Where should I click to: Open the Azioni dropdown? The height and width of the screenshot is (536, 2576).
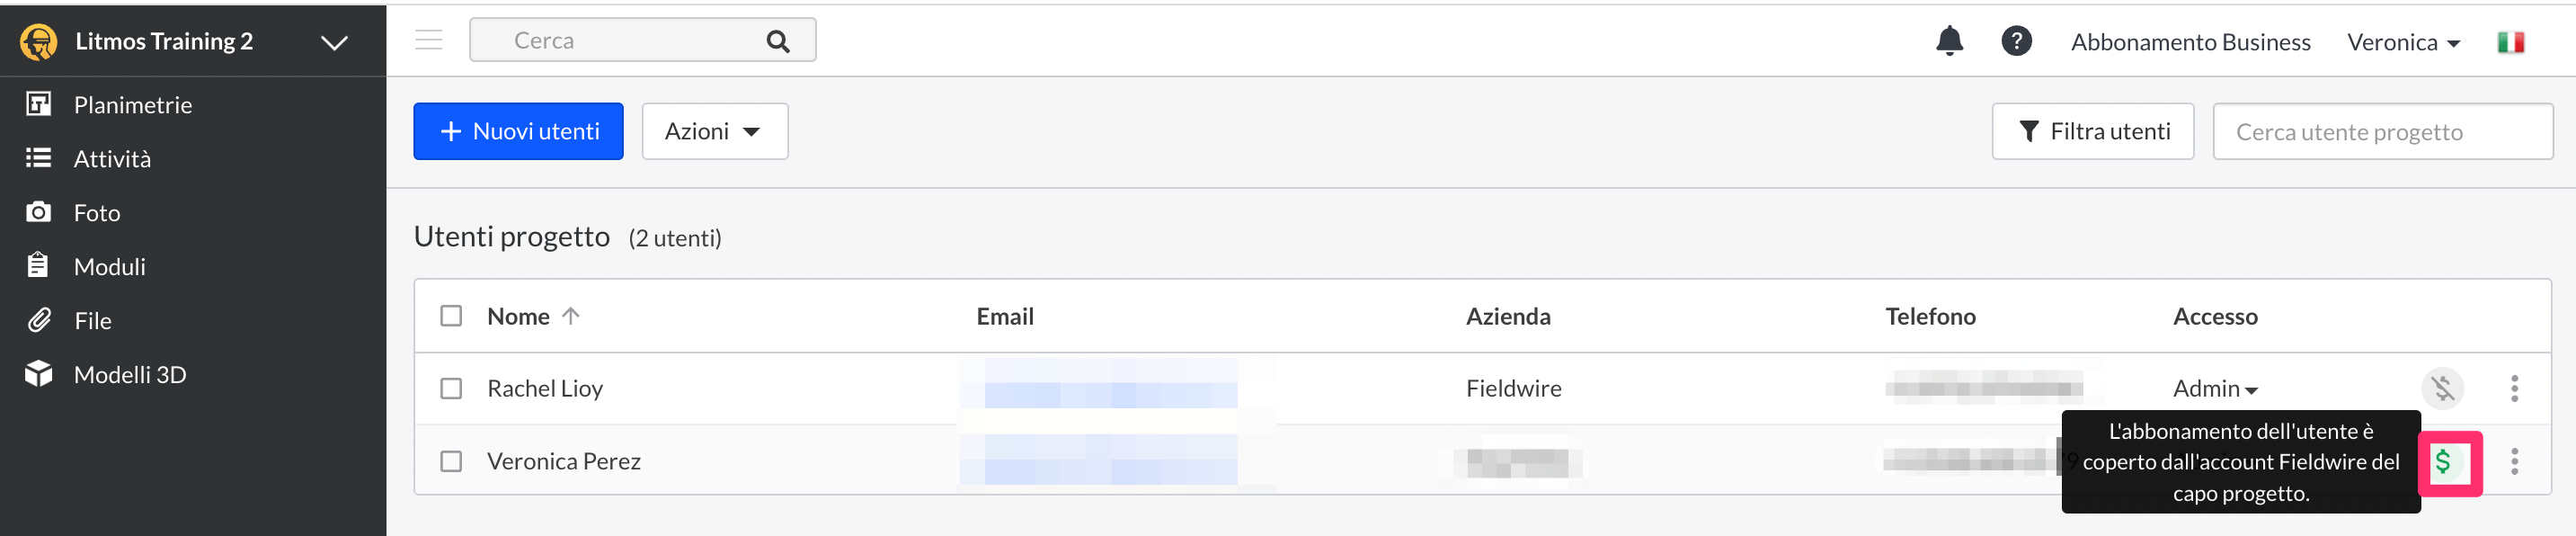[714, 131]
